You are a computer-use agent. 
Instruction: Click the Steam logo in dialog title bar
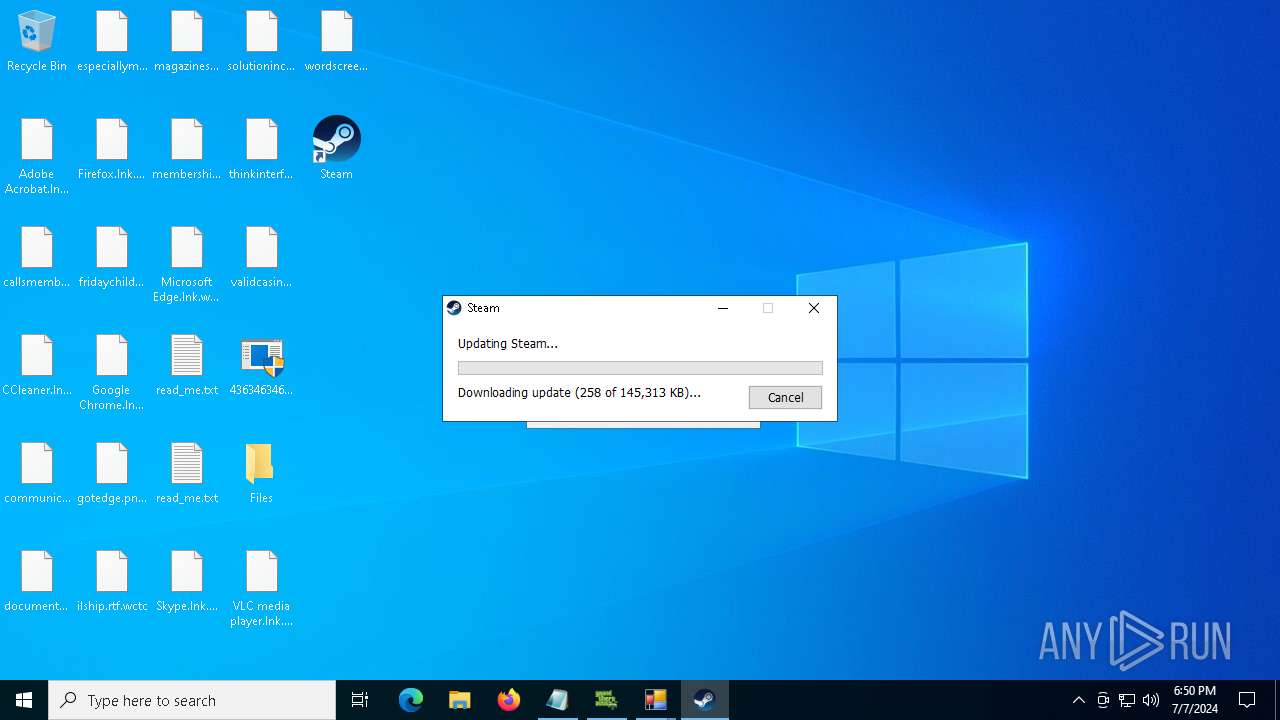pos(454,308)
